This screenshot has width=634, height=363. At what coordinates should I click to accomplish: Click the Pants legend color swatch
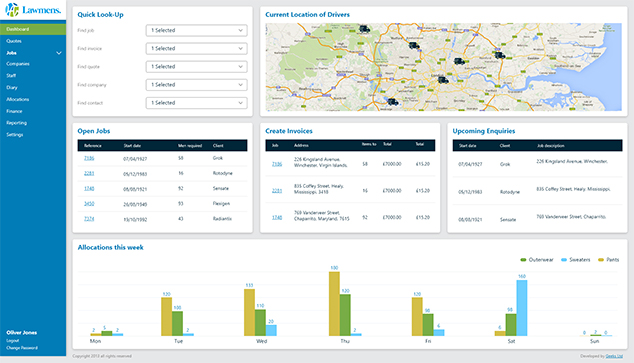[601, 260]
